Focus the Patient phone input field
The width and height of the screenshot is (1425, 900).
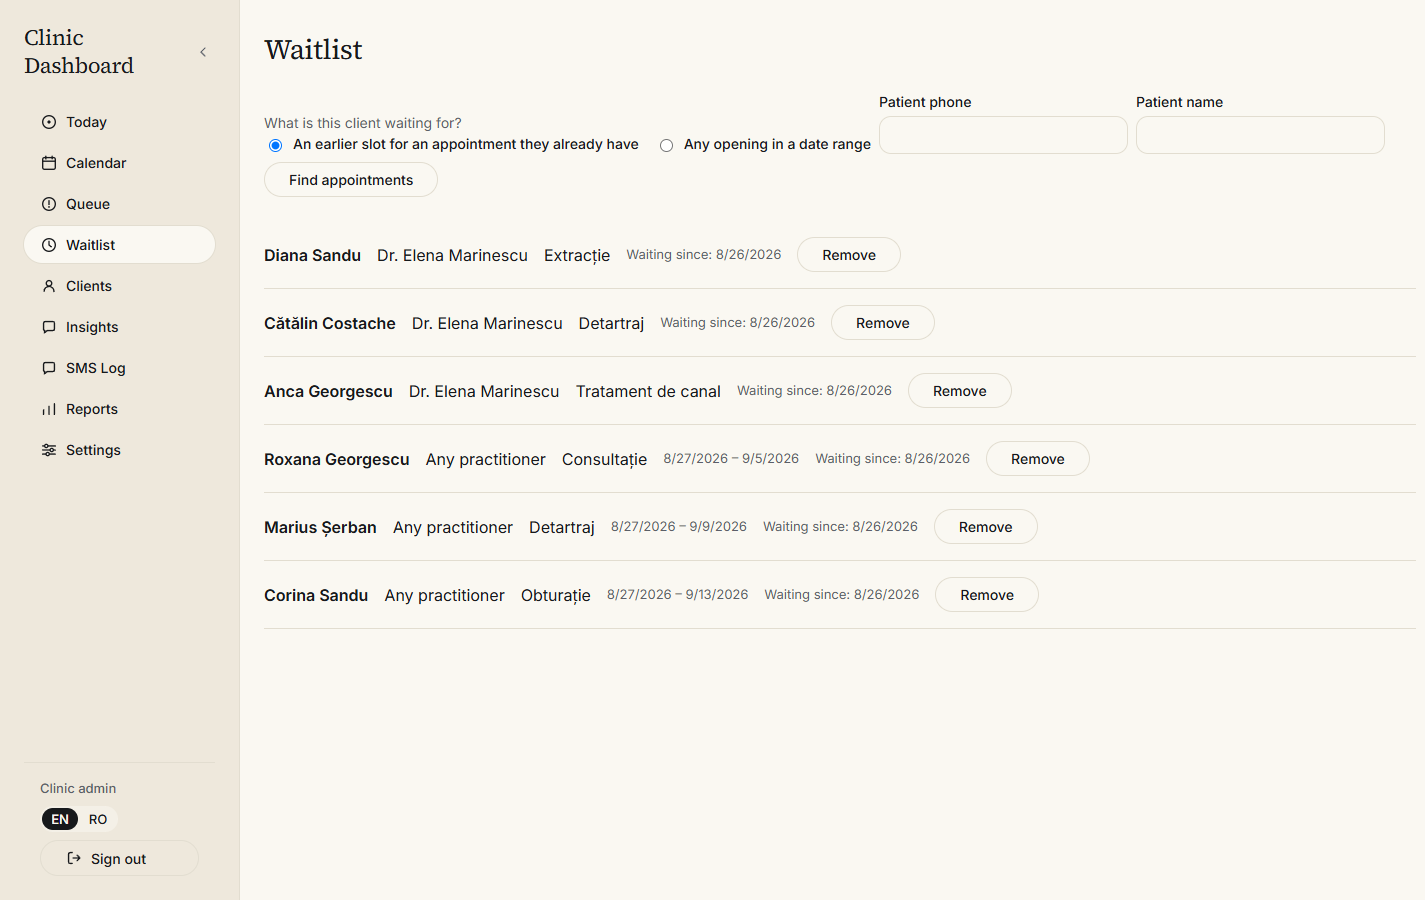1003,135
